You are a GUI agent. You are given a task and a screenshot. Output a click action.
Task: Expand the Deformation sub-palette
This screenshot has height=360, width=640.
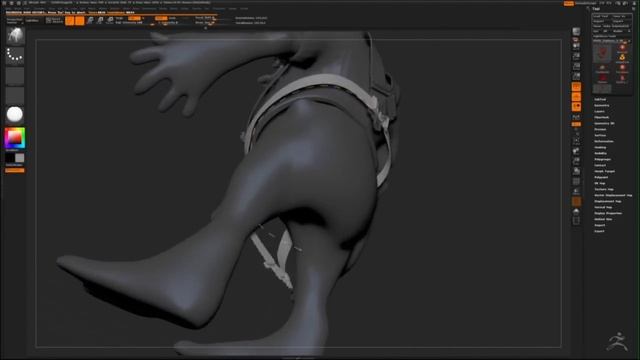point(604,141)
